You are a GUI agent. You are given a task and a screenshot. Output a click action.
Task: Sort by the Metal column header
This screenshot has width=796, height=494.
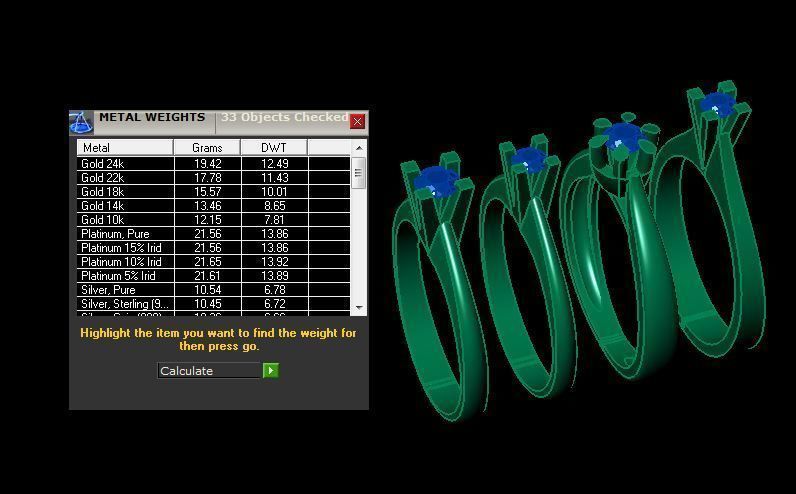click(125, 148)
